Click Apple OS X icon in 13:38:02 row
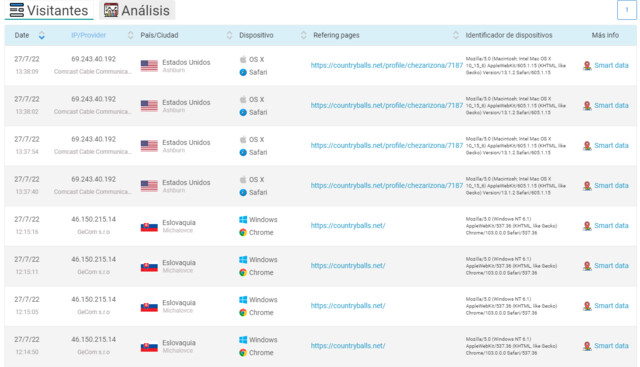 [243, 99]
